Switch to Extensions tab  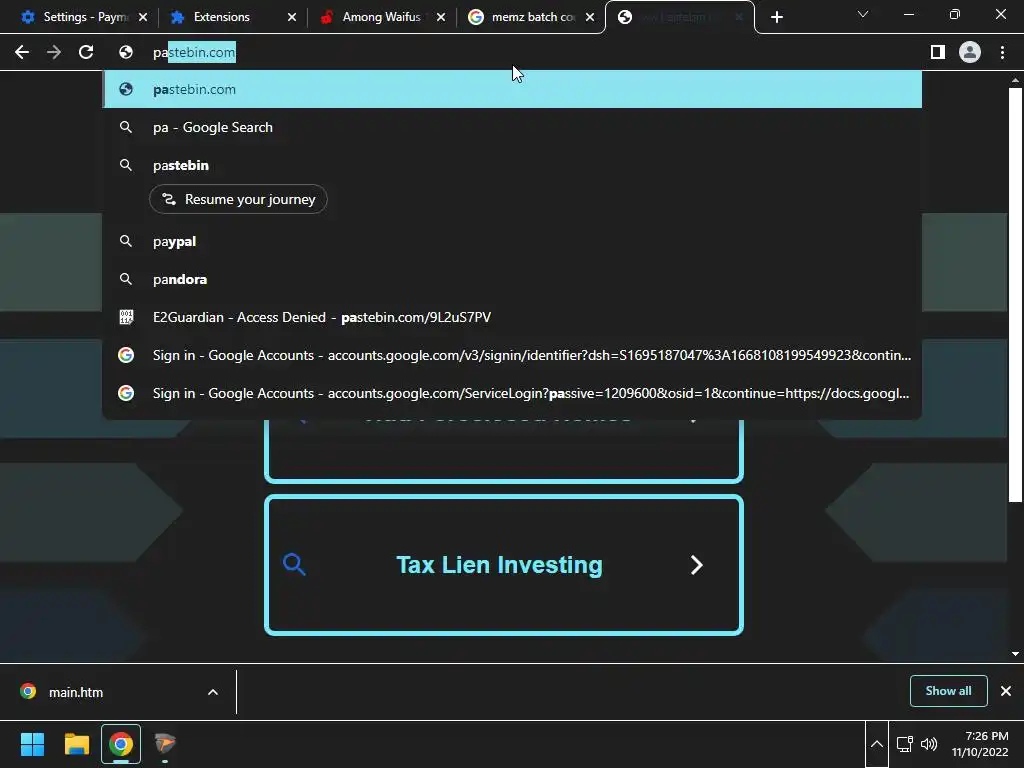[x=222, y=17]
